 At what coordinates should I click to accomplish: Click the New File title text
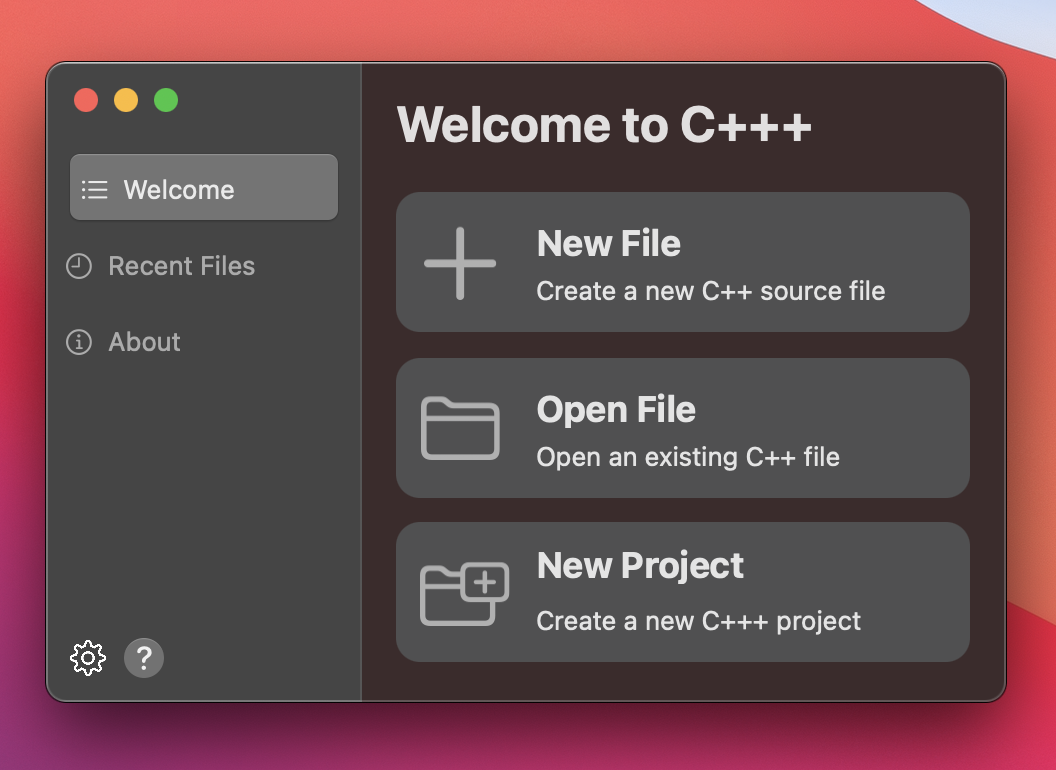[x=609, y=243]
